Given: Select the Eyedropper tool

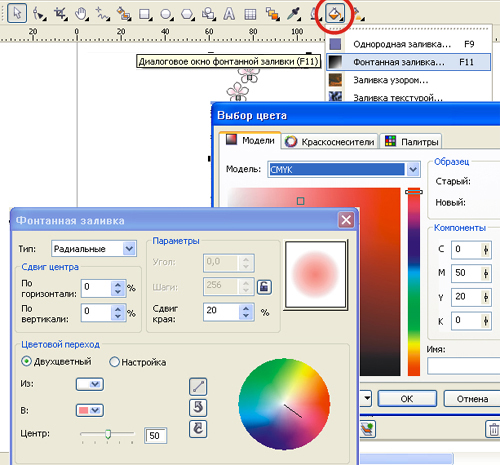Looking at the screenshot, I should click(x=293, y=14).
